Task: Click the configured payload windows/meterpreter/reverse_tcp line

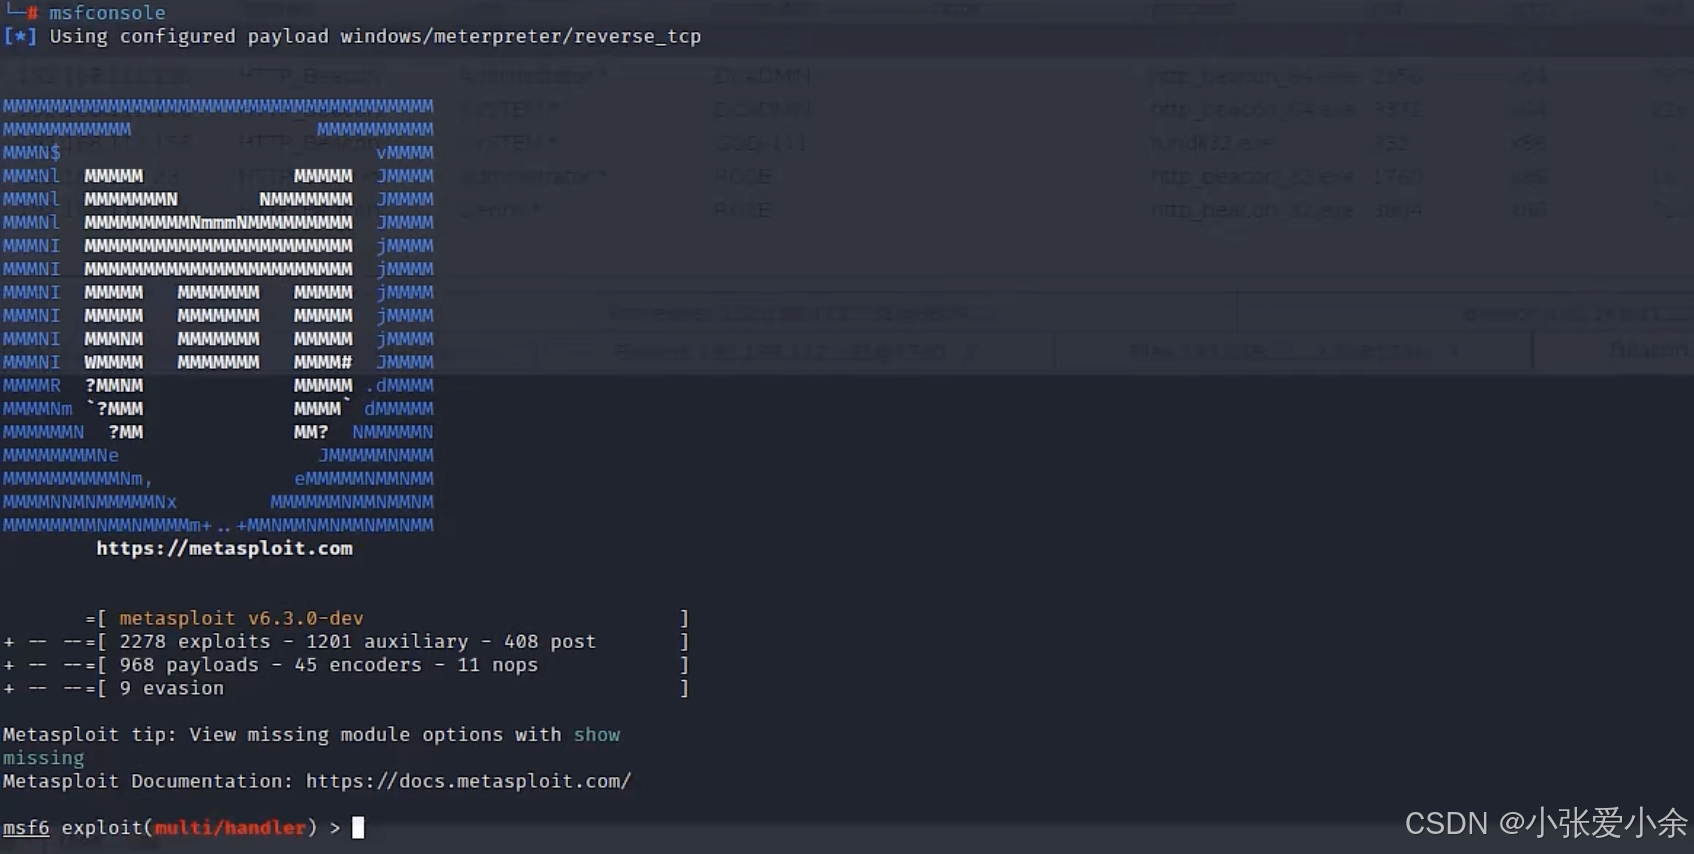Action: pos(352,36)
